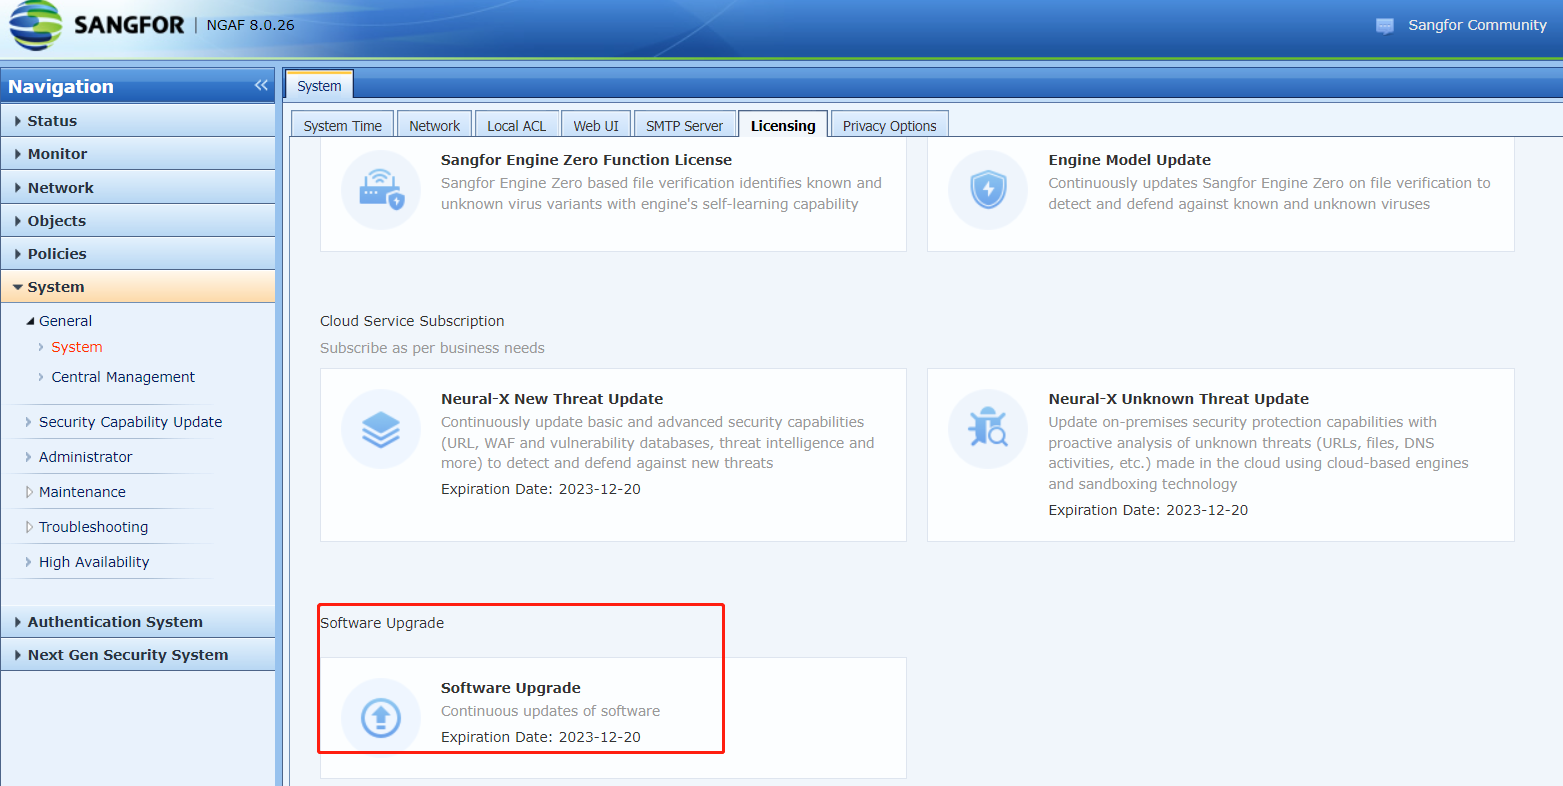
Task: Expand the Policies navigation section
Action: (x=57, y=254)
